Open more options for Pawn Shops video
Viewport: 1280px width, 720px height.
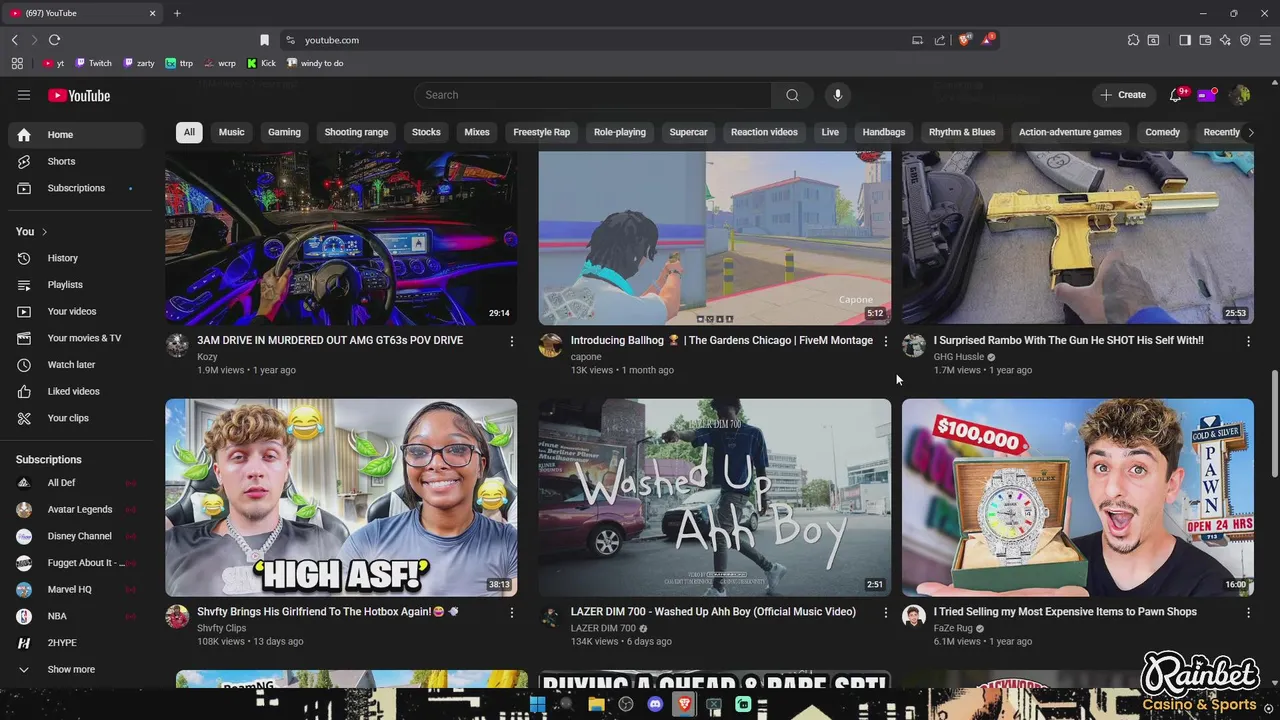1248,612
